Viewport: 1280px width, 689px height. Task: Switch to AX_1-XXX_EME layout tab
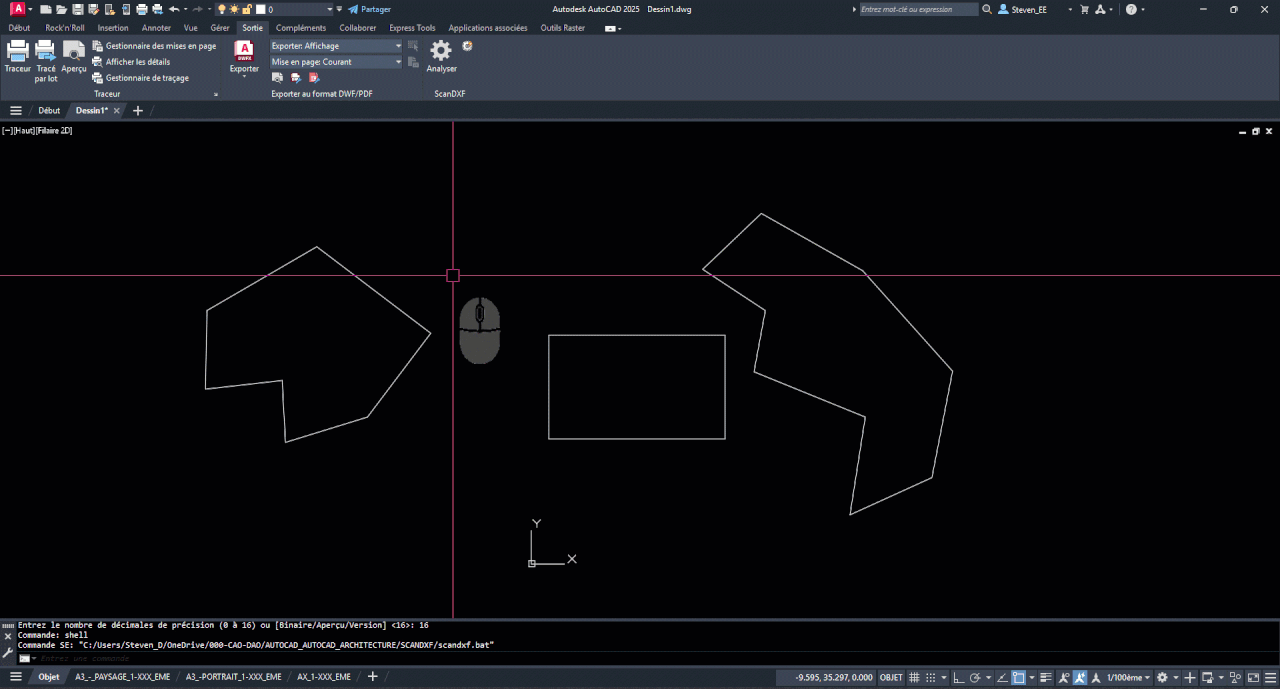click(324, 677)
